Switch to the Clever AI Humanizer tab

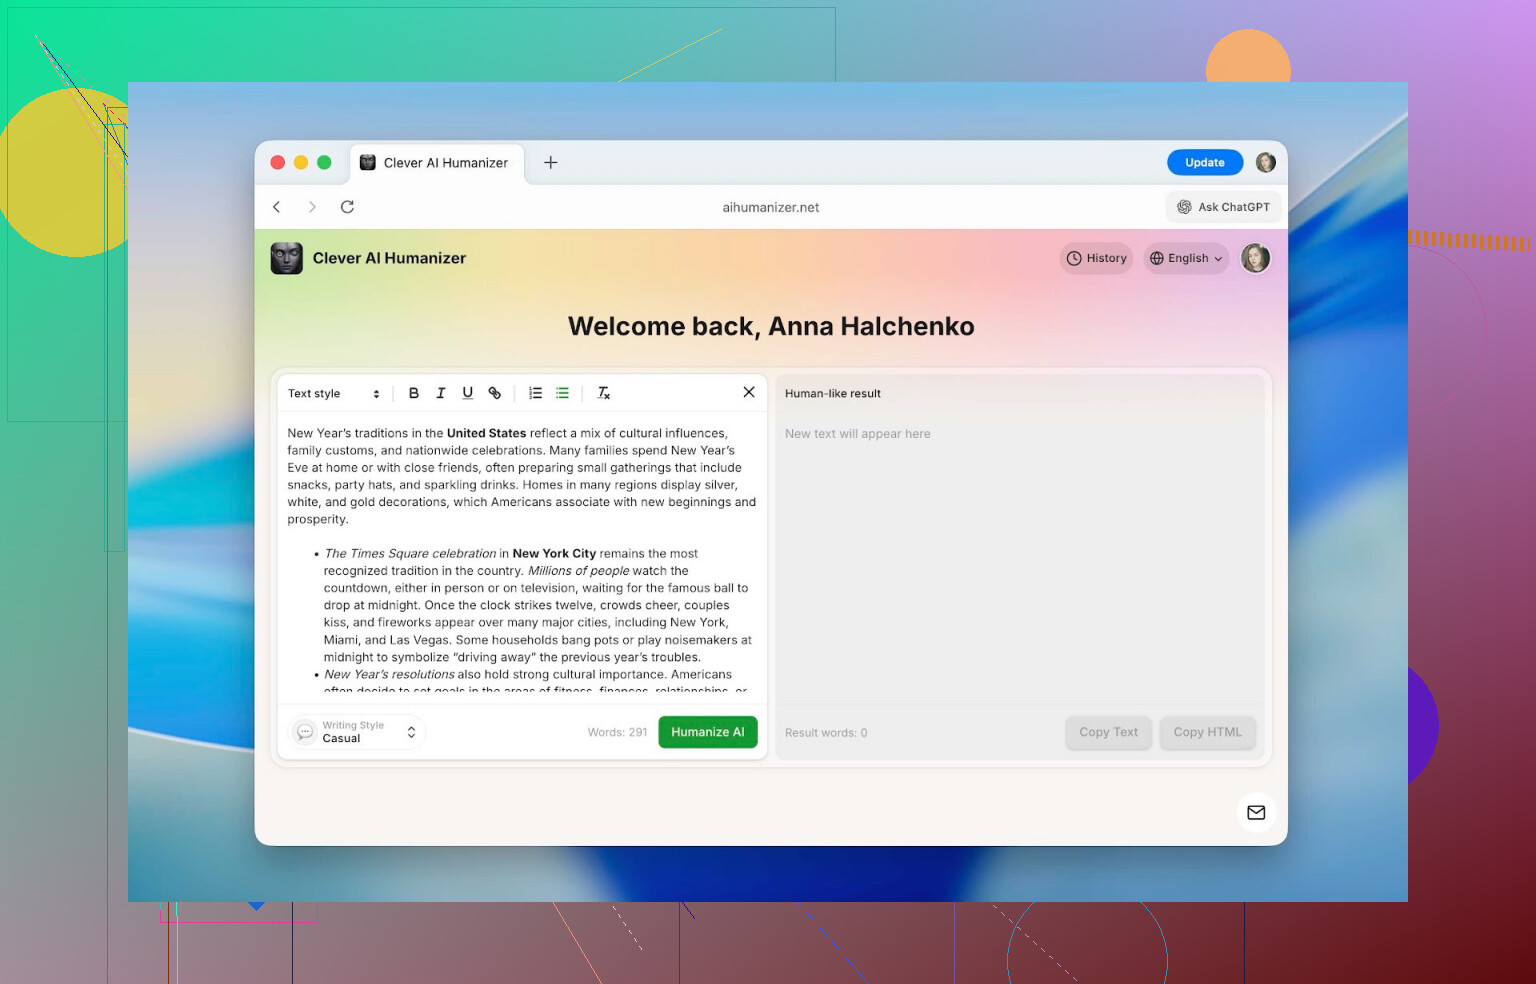point(436,163)
